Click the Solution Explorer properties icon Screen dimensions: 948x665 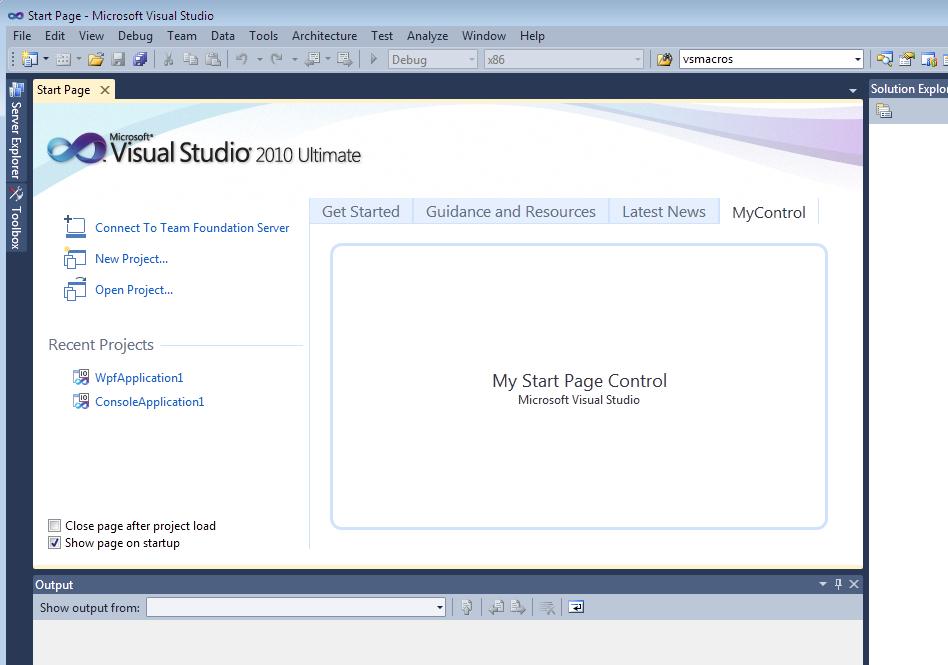(884, 111)
